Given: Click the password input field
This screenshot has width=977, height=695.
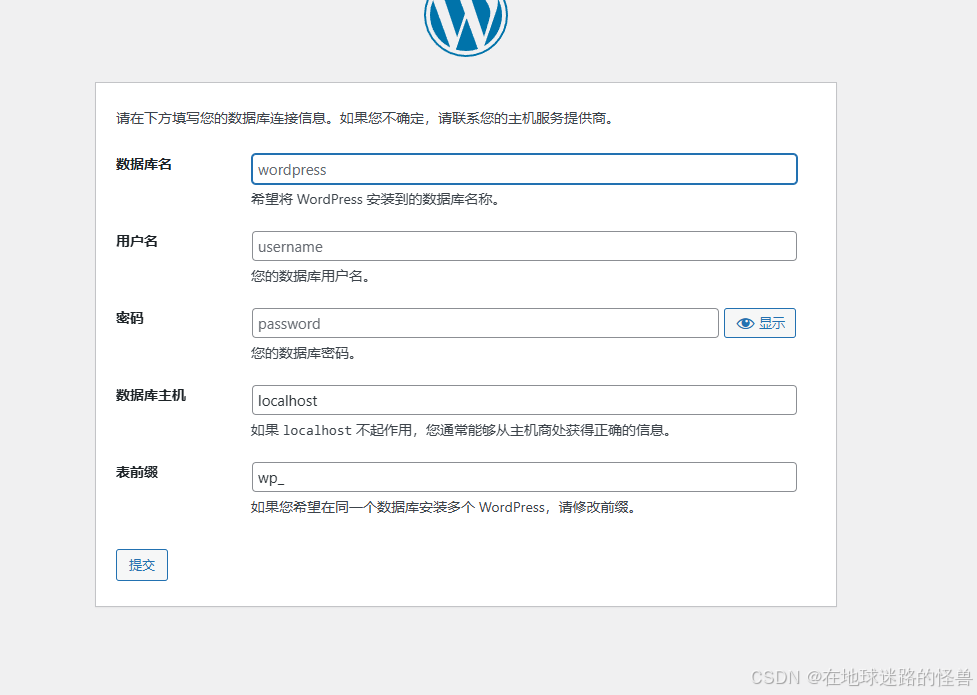Looking at the screenshot, I should coord(485,323).
